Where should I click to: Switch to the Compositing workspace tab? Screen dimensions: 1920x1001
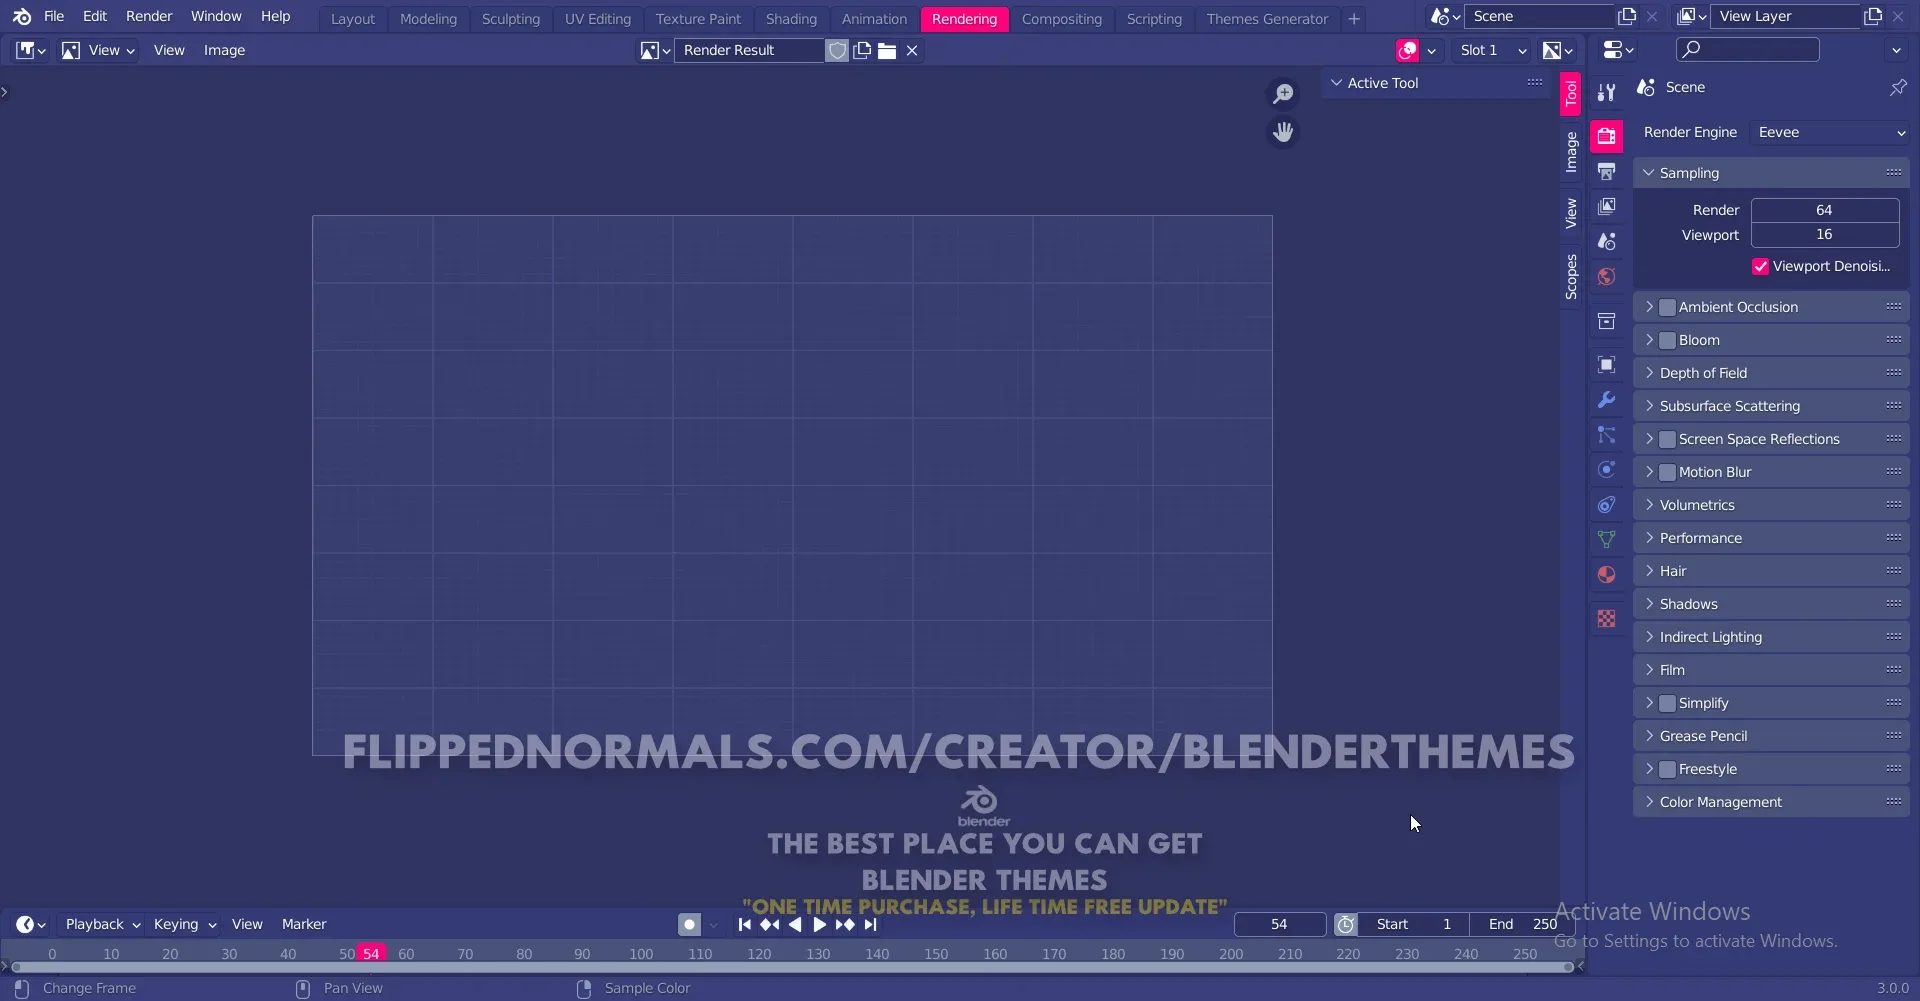[1061, 19]
